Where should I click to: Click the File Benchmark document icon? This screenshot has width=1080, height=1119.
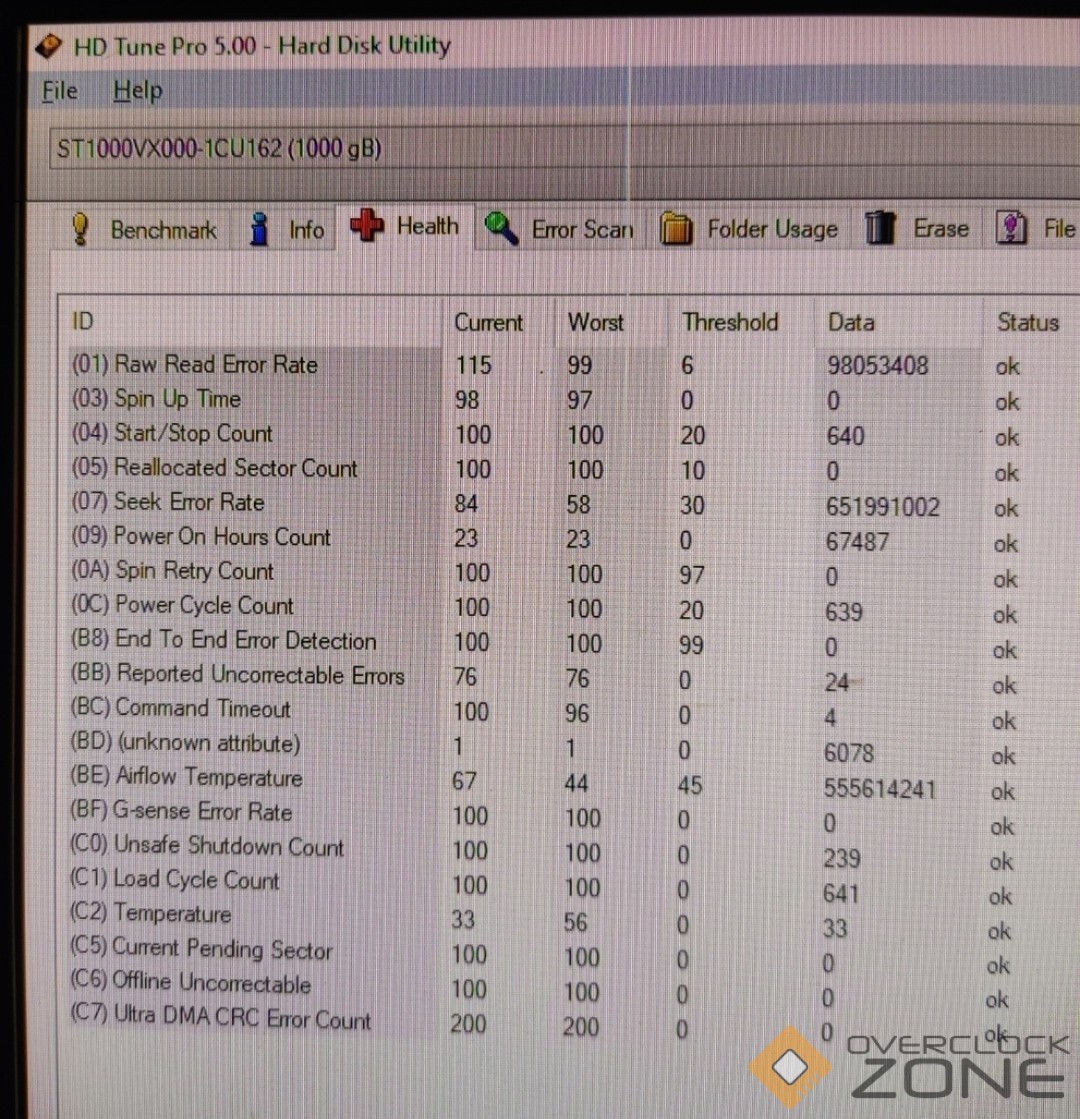click(1011, 228)
